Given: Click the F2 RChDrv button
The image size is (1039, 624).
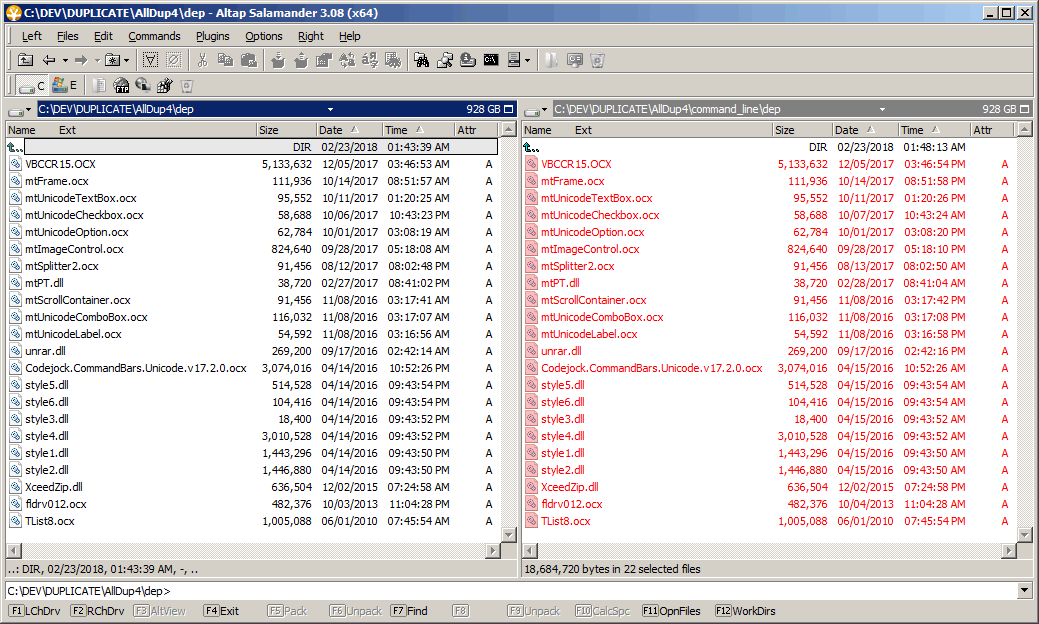Looking at the screenshot, I should click(97, 611).
